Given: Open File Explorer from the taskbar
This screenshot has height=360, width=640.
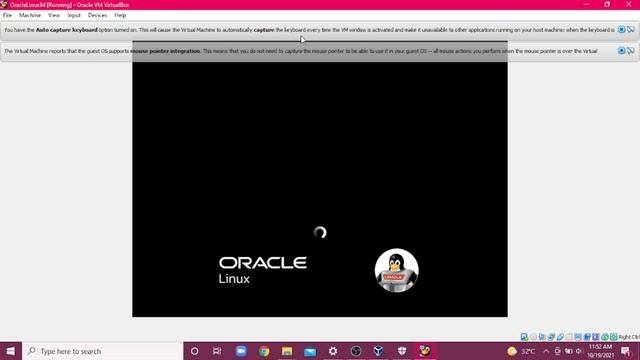Looking at the screenshot, I should click(x=287, y=351).
